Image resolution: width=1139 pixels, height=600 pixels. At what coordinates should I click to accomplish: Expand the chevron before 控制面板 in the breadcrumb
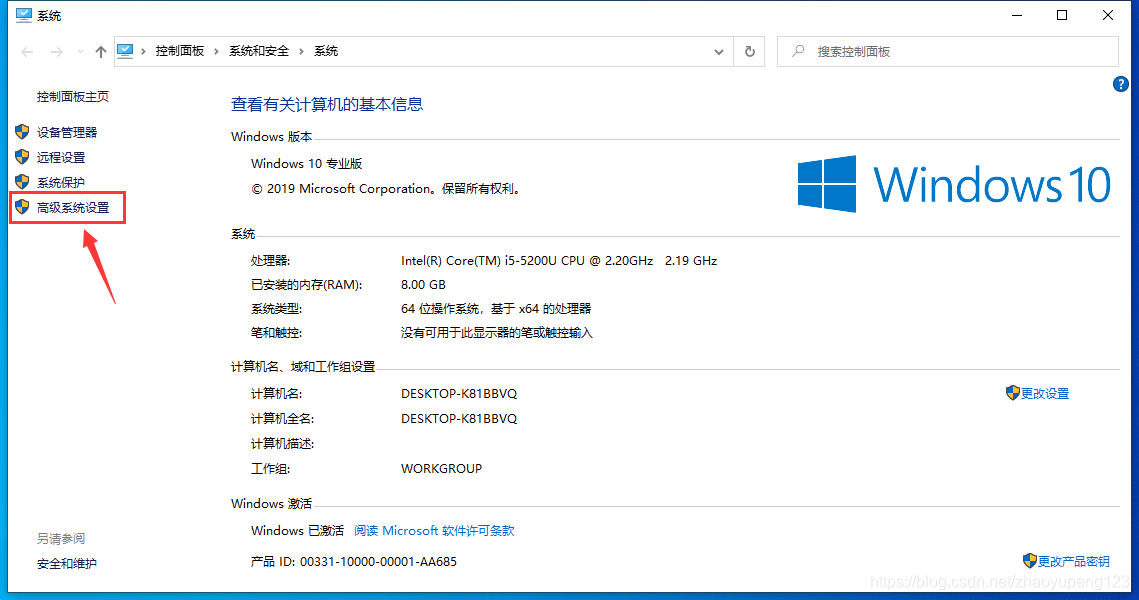coord(143,51)
